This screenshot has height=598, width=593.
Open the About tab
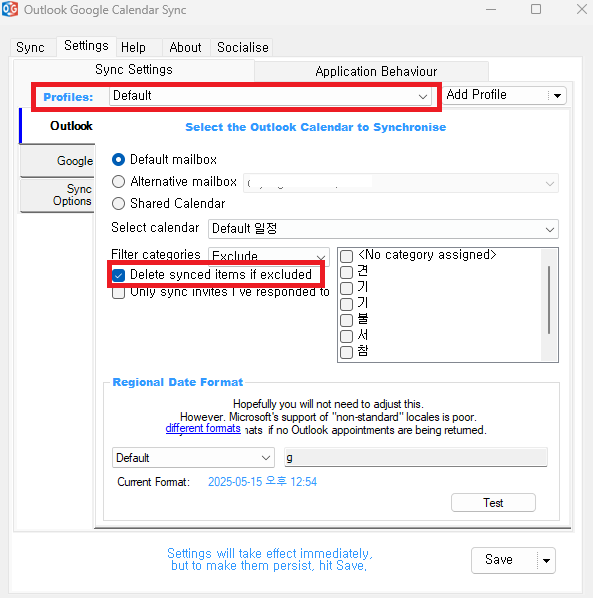(185, 48)
